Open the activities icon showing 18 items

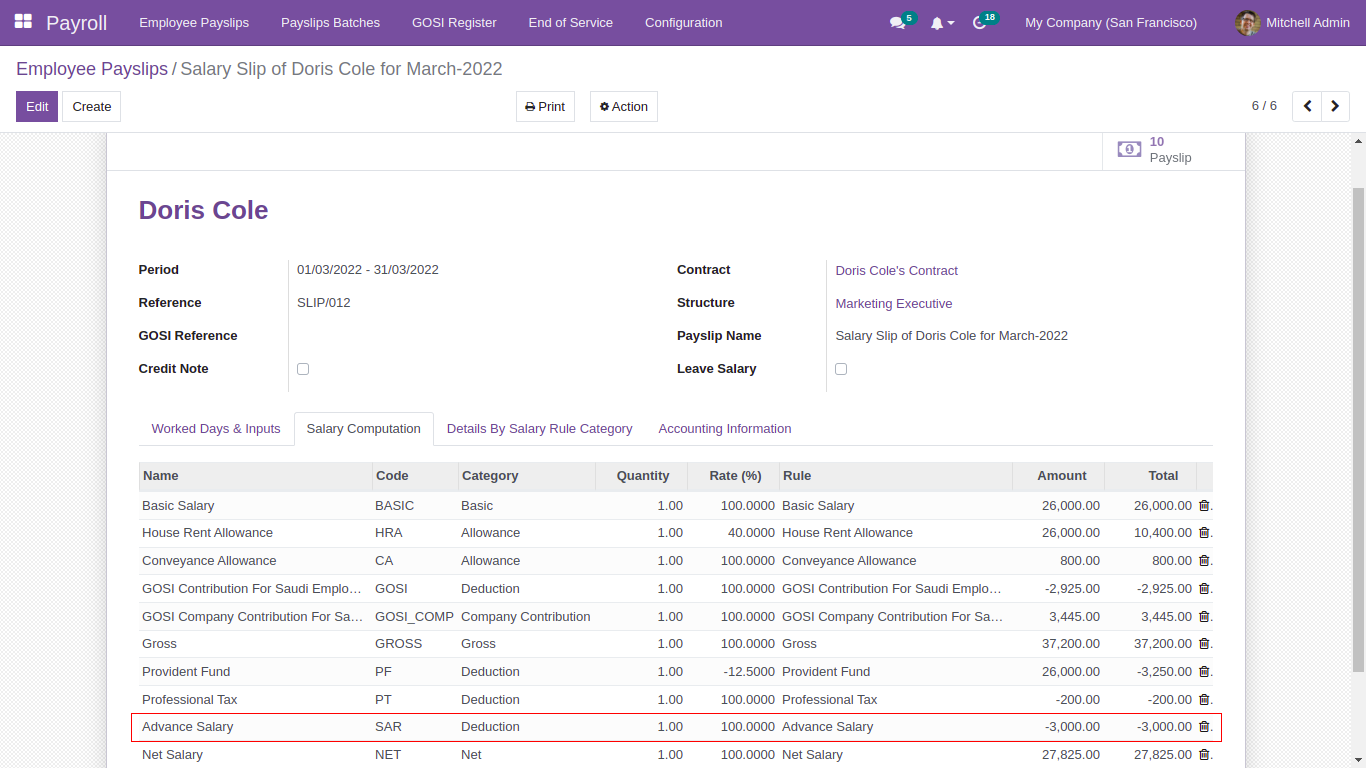[978, 22]
